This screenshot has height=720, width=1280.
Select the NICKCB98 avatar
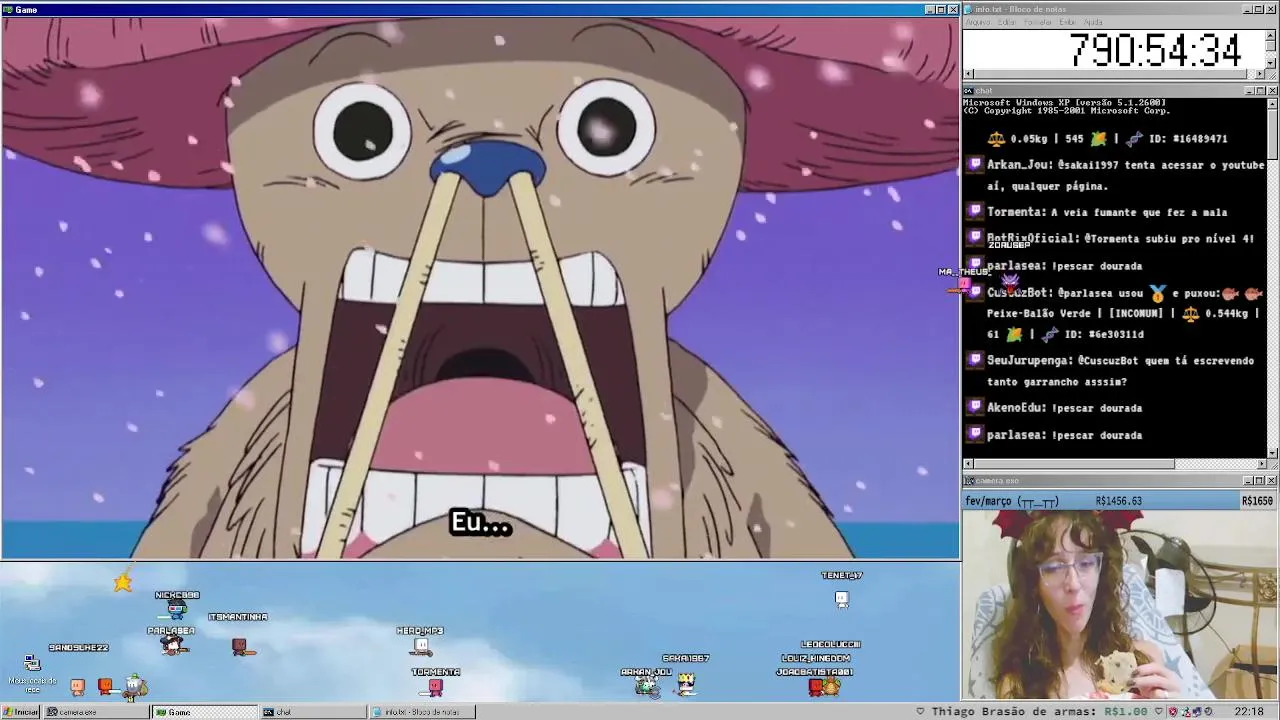click(x=177, y=609)
